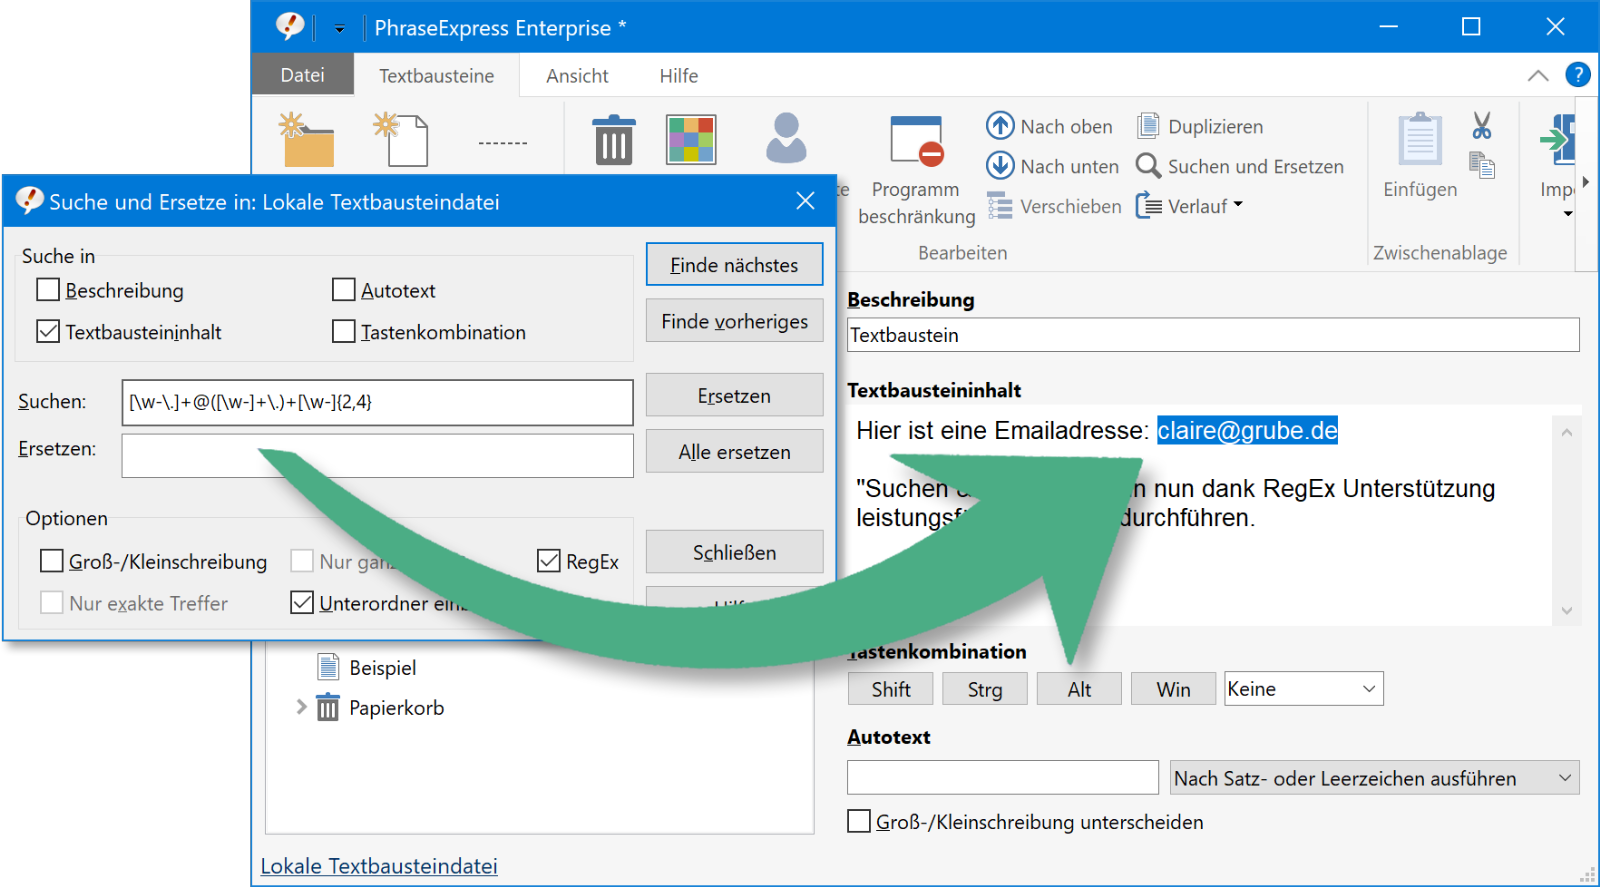
Task: Move phrase up with Nach oben
Action: click(1049, 126)
